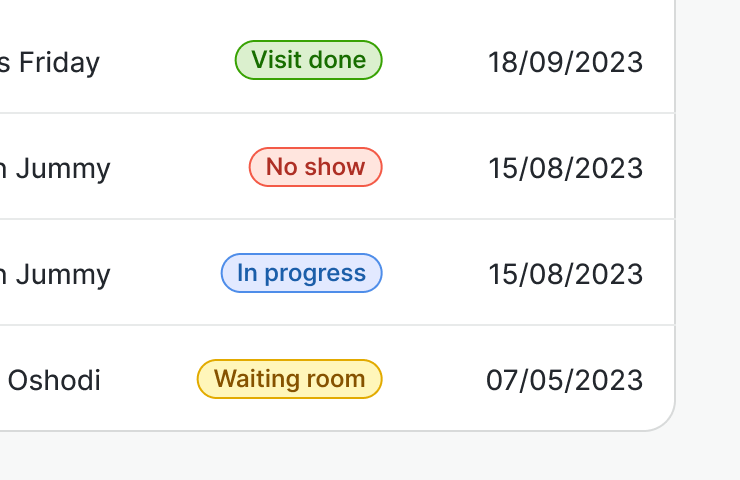Viewport: 740px width, 480px height.
Task: Click the date 18/09/2023
Action: coord(565,62)
